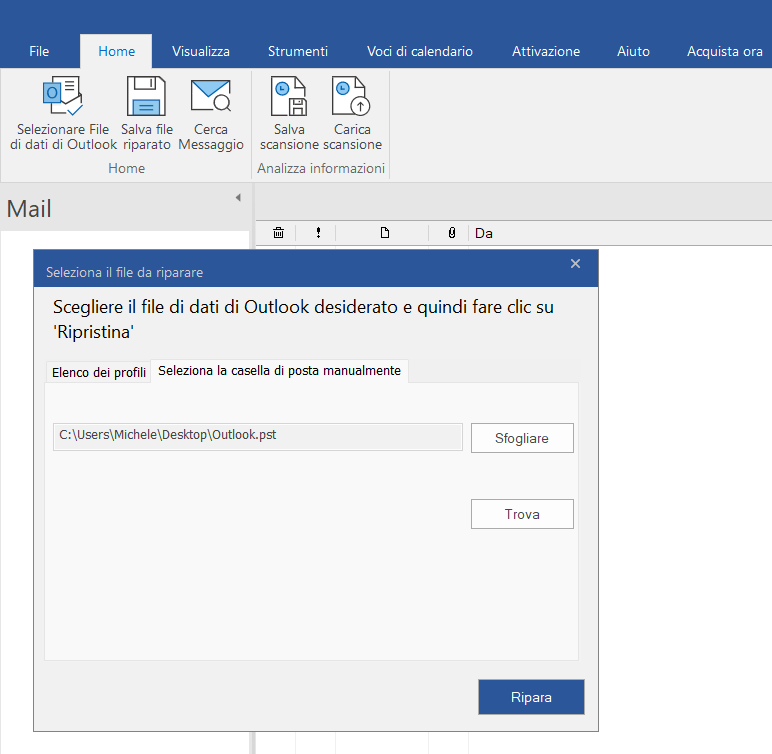Click the attachment paperclip column icon
The height and width of the screenshot is (754, 772).
pos(451,232)
